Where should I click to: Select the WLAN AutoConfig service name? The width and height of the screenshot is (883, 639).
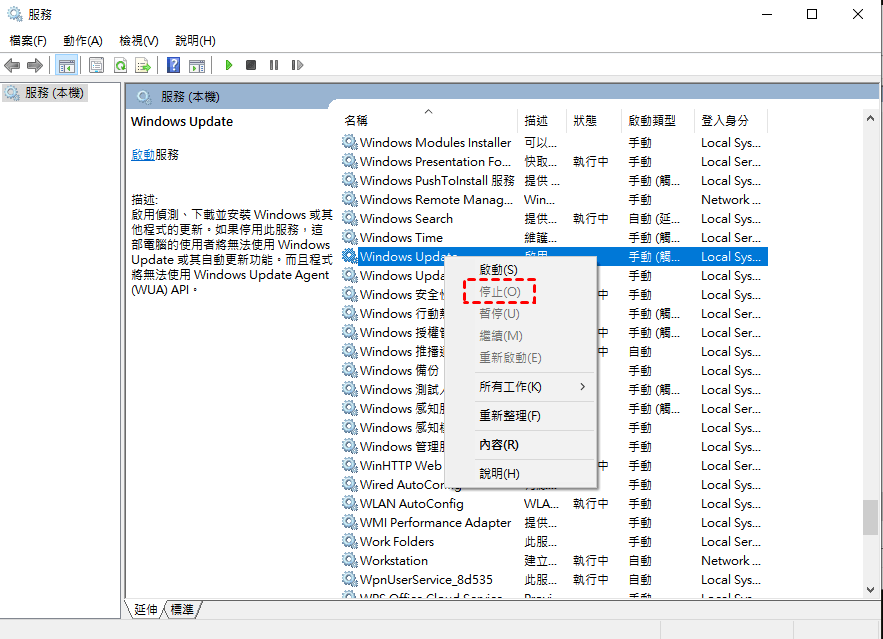(x=412, y=503)
